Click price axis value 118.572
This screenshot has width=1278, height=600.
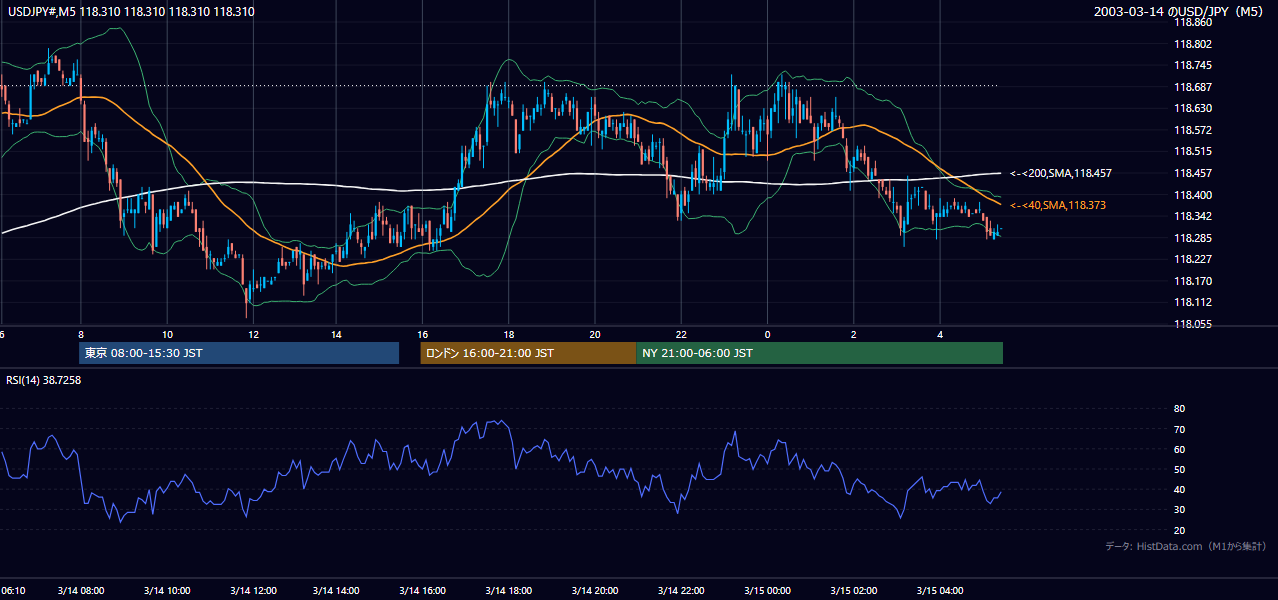pos(1191,130)
